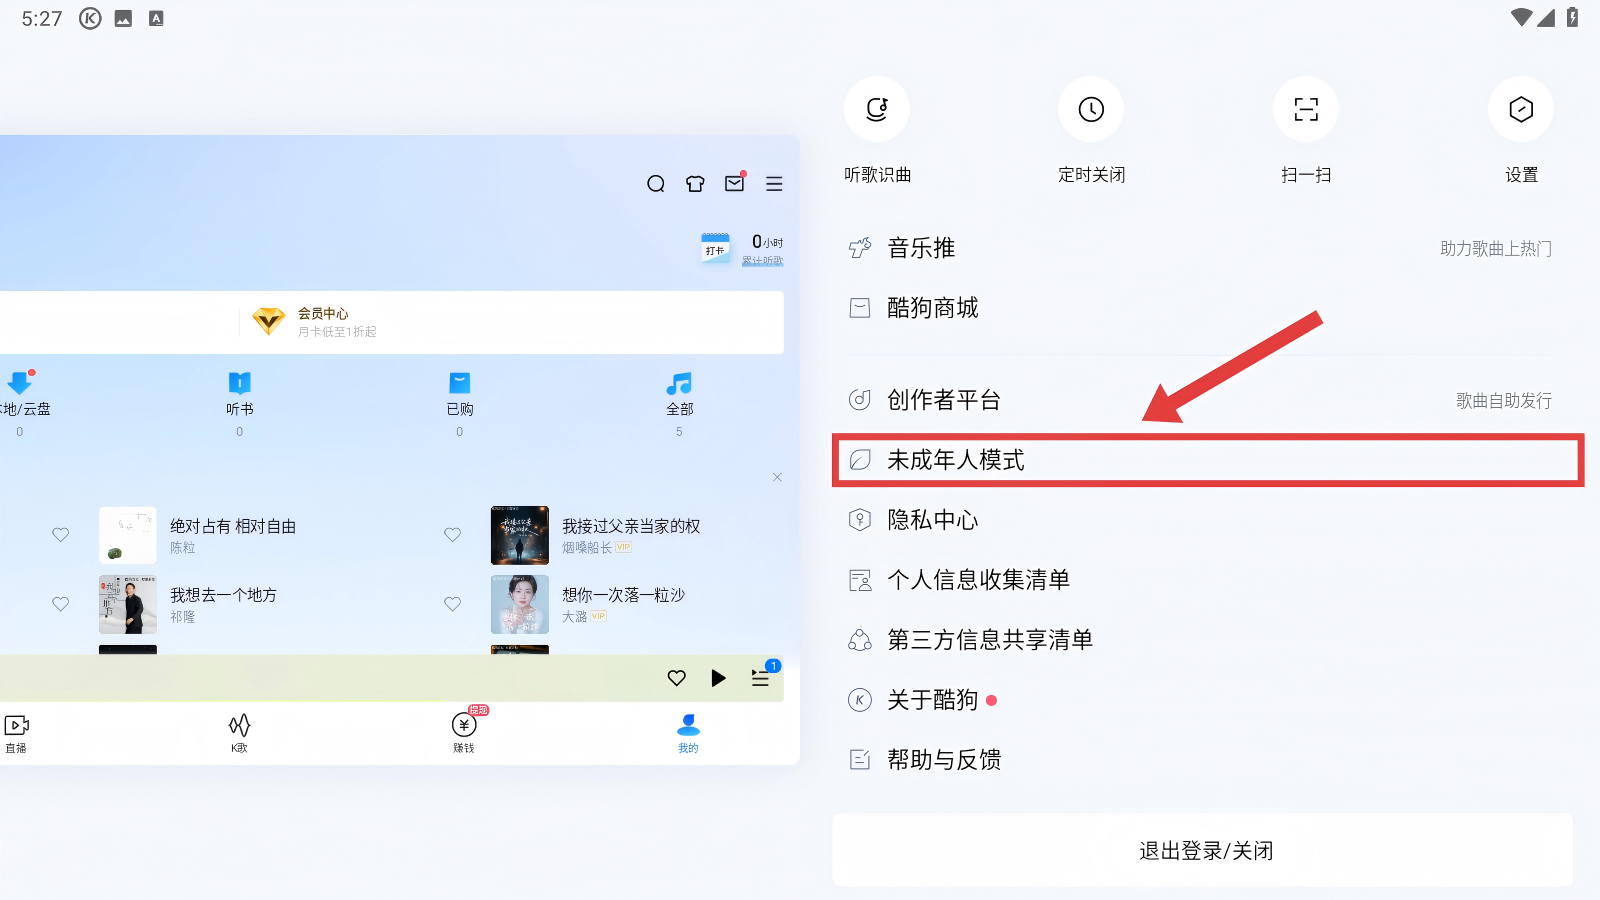Like the song 绝对占有 相对自由
Image resolution: width=1600 pixels, height=900 pixels.
pyautogui.click(x=61, y=535)
